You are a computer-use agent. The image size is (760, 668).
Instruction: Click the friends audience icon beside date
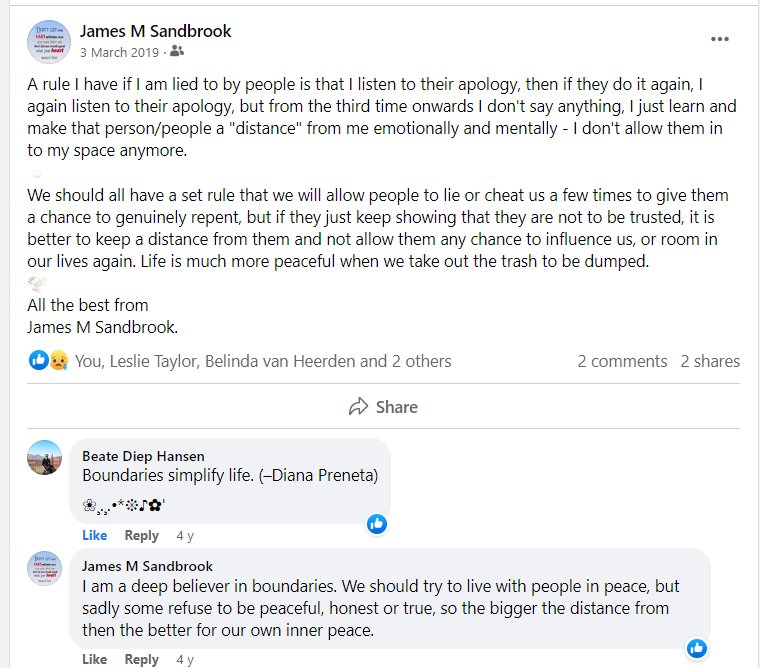pos(177,51)
